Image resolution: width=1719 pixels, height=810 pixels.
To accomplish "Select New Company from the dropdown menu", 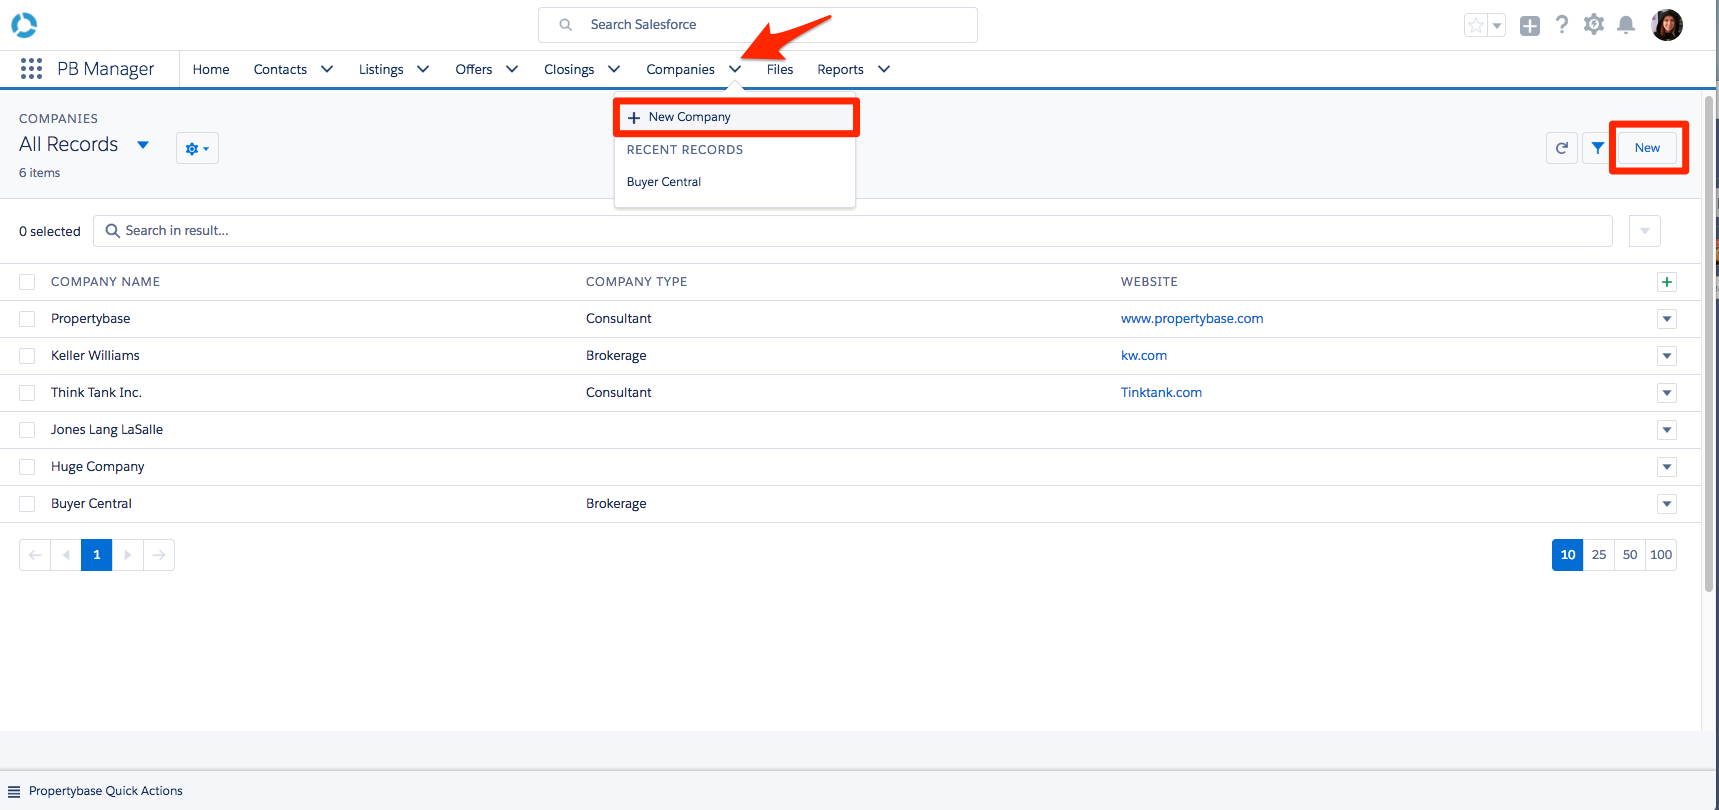I will (x=736, y=117).
